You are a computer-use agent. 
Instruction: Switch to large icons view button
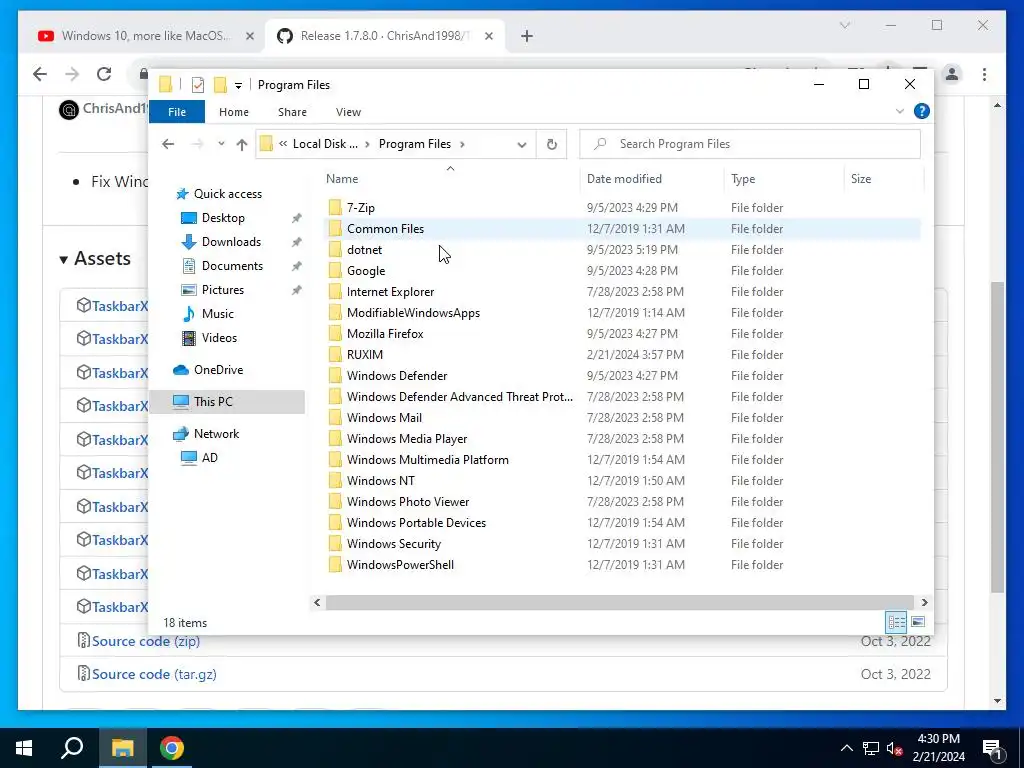[918, 622]
